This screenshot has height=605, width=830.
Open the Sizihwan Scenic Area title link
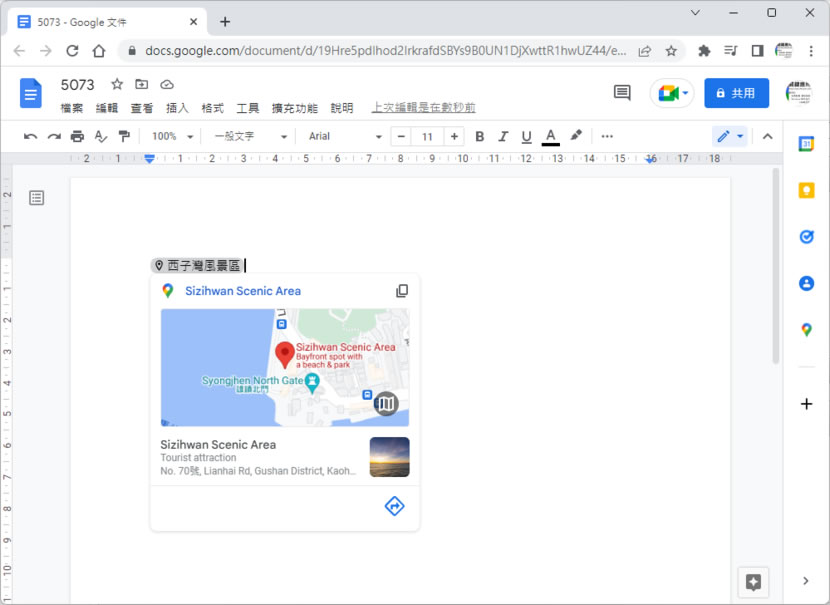(x=243, y=291)
